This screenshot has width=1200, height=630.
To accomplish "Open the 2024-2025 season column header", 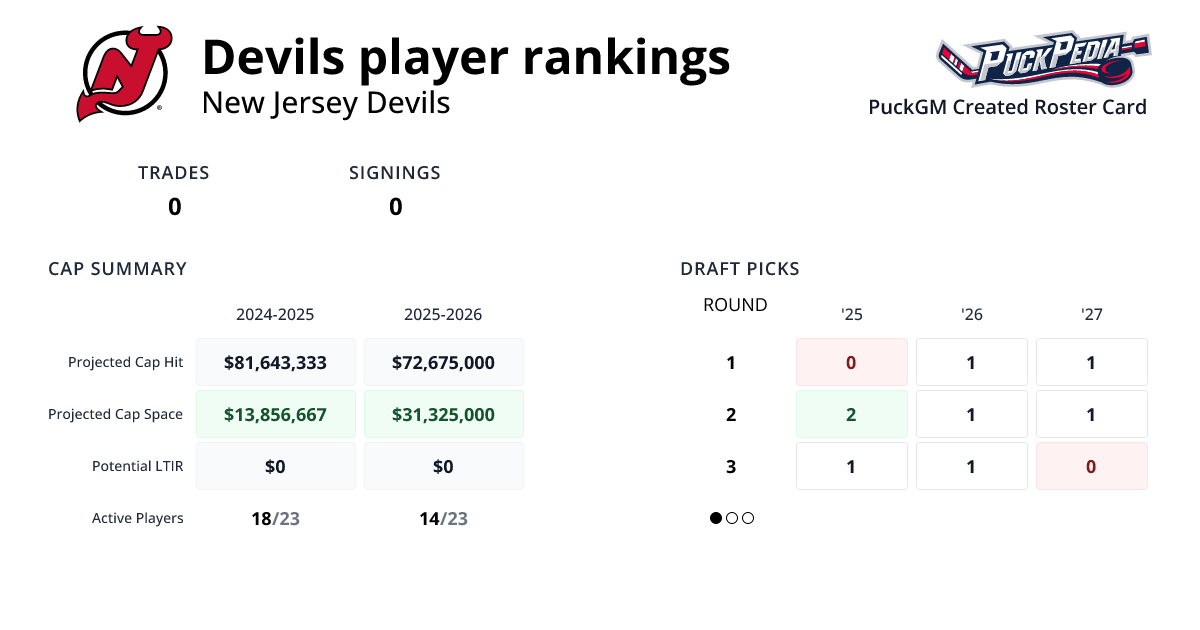I will click(x=275, y=314).
